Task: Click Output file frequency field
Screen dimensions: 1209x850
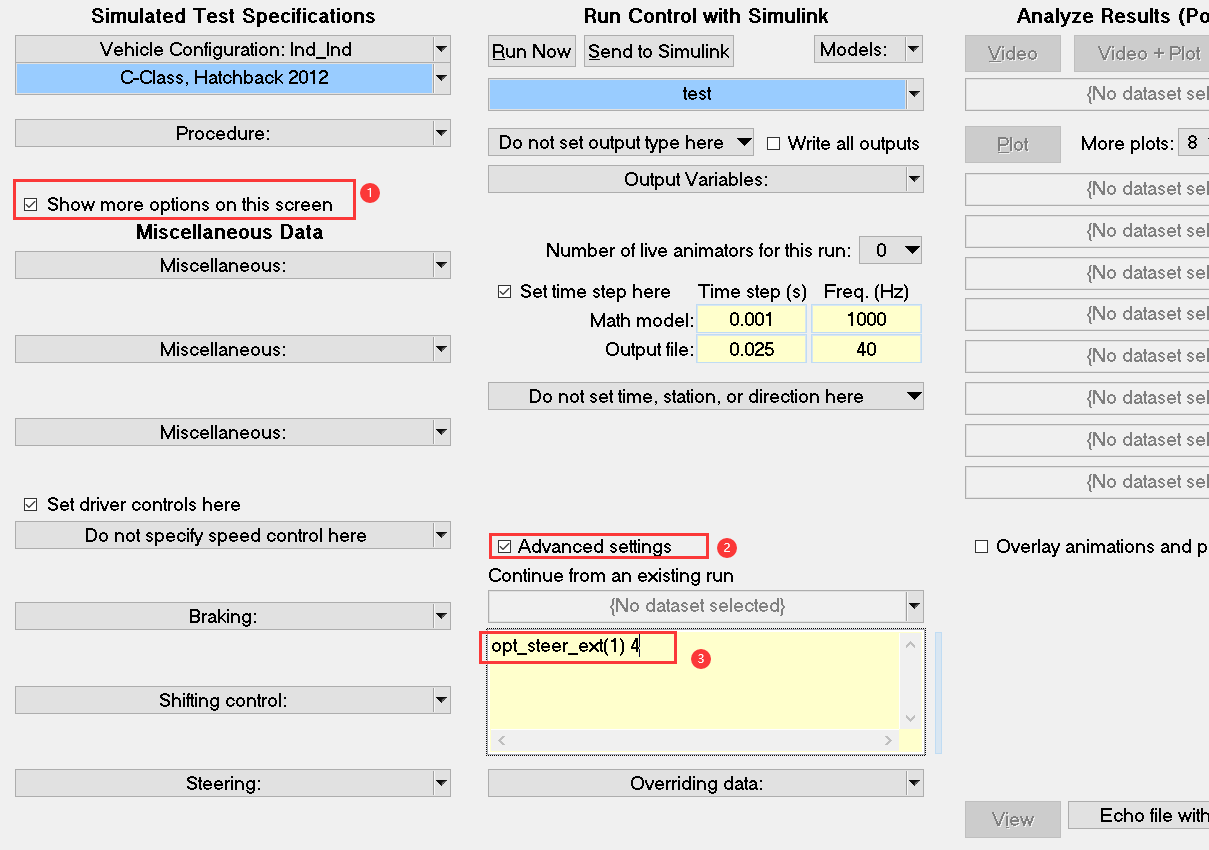Action: click(x=865, y=349)
